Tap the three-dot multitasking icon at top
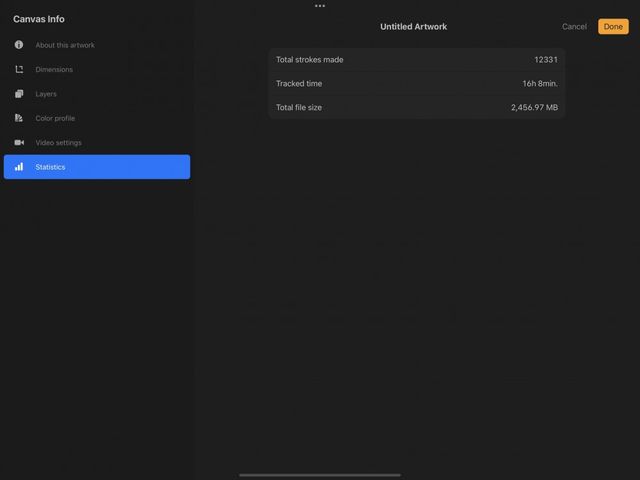Image resolution: width=640 pixels, height=480 pixels. click(x=320, y=6)
